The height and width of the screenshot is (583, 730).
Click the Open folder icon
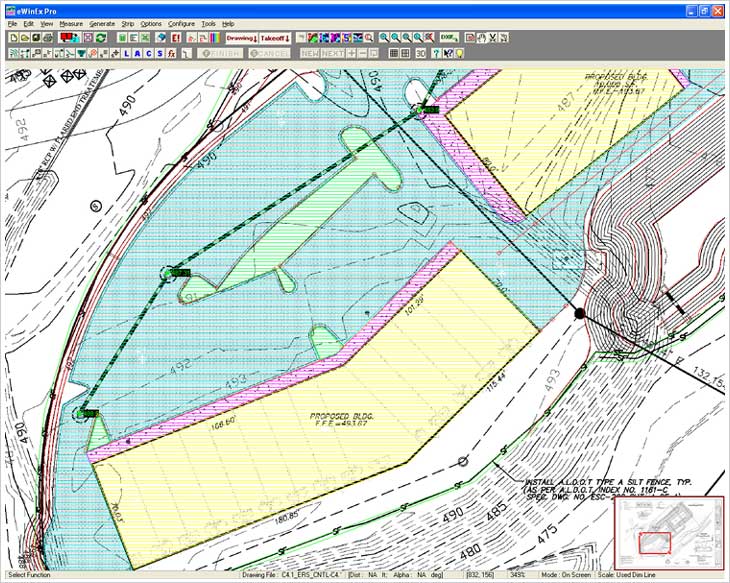coord(25,38)
